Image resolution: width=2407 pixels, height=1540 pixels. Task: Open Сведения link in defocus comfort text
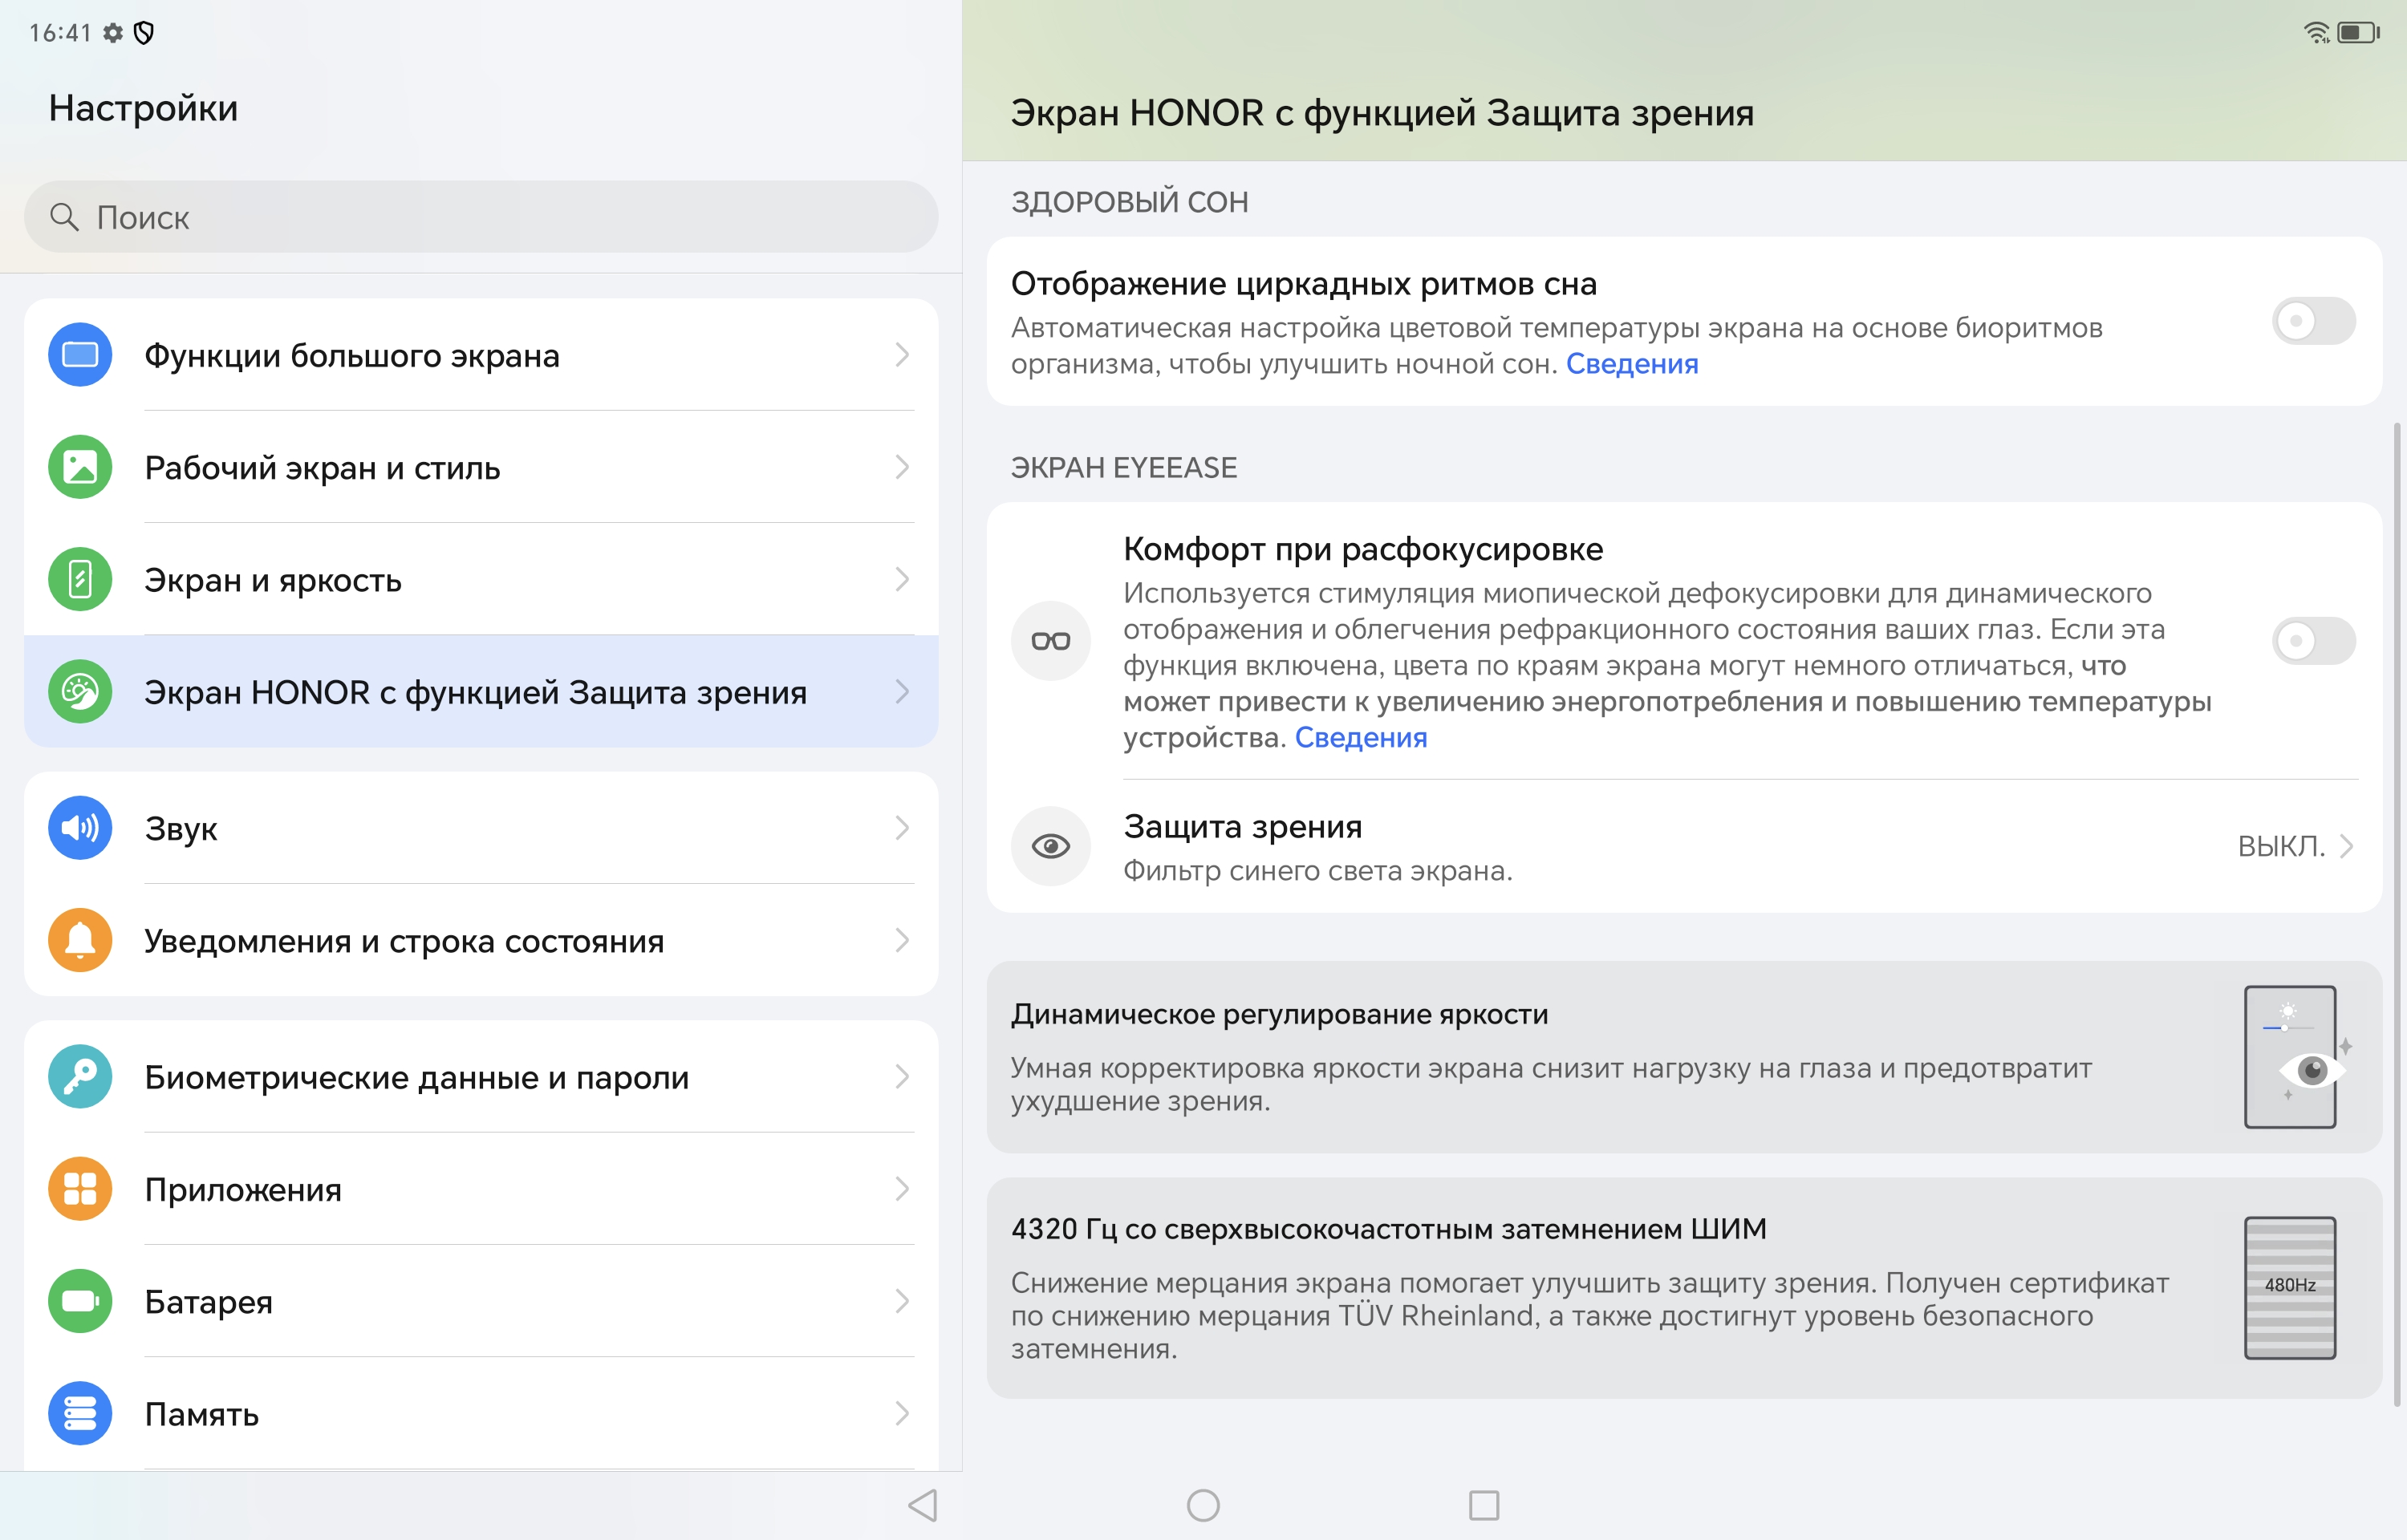1360,738
